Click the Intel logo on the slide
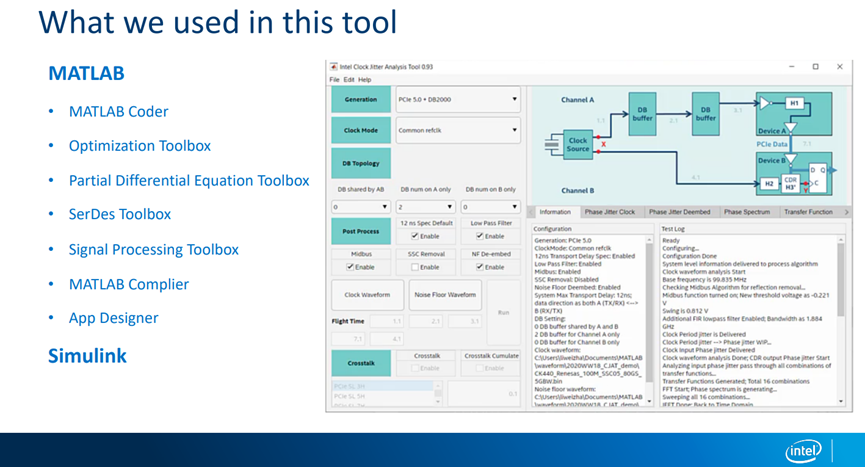Viewport: 865px width, 467px height. 803,451
